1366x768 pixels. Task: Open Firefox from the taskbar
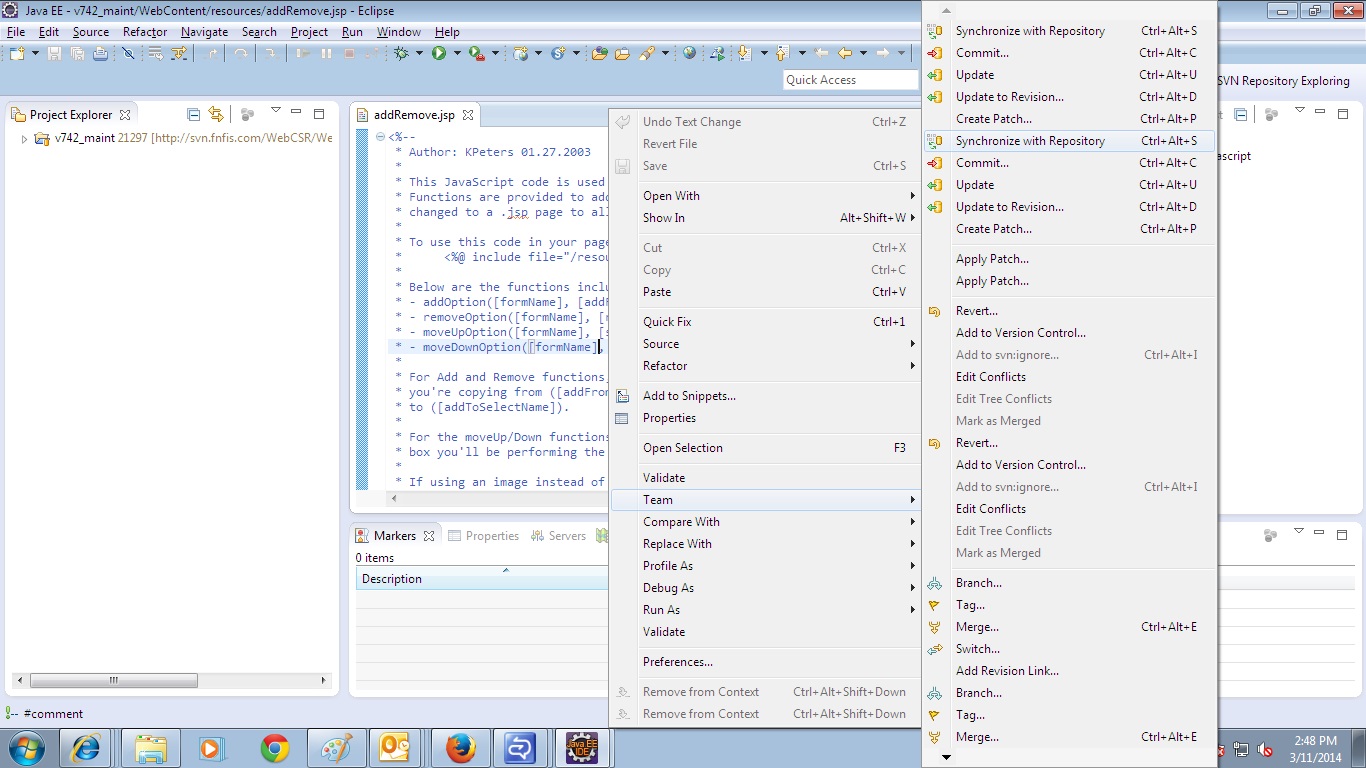tap(460, 748)
